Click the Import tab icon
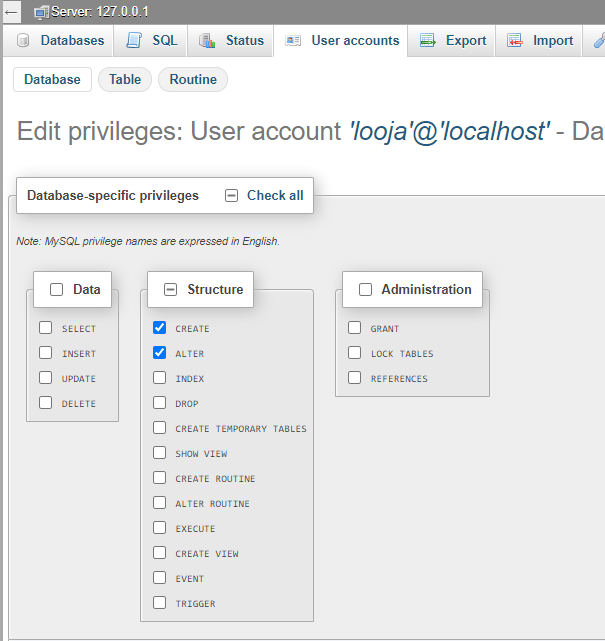This screenshot has width=605, height=641. point(515,41)
